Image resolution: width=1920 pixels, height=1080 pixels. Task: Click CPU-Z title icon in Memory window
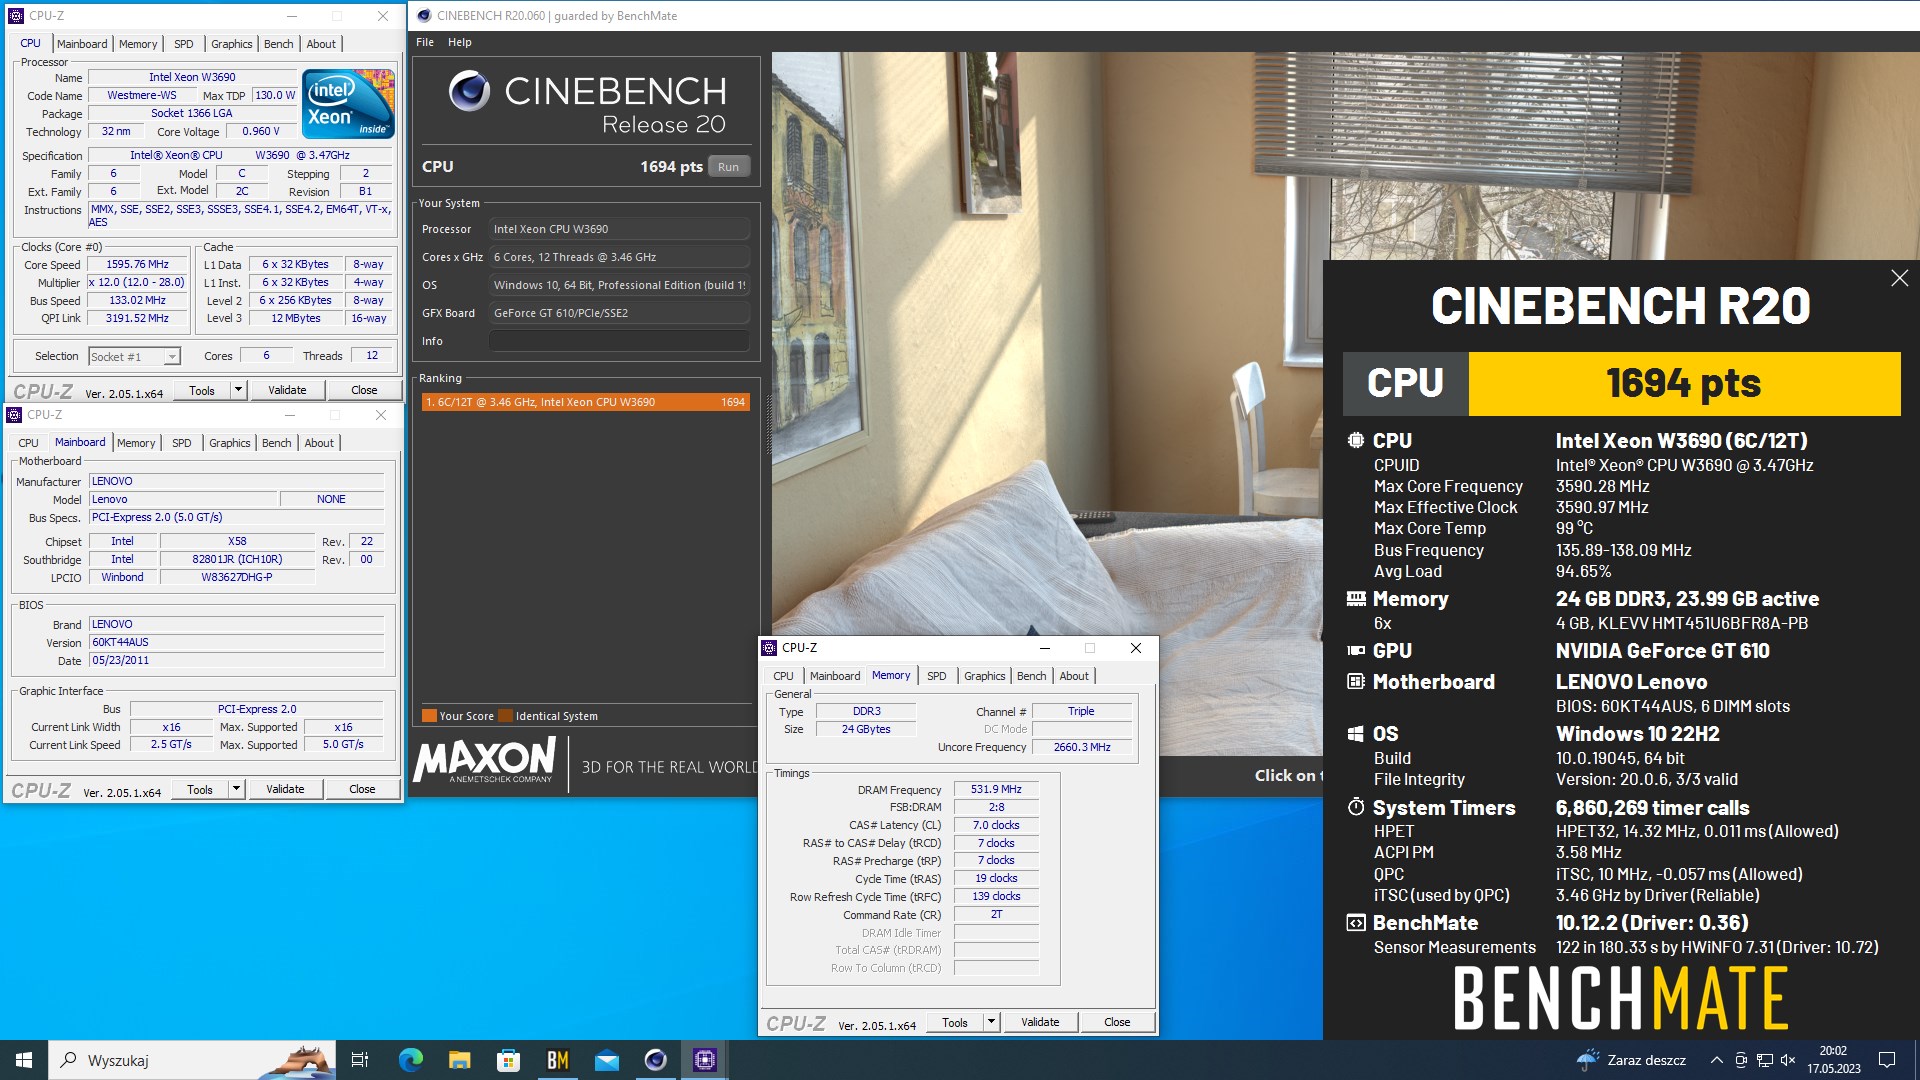point(768,648)
